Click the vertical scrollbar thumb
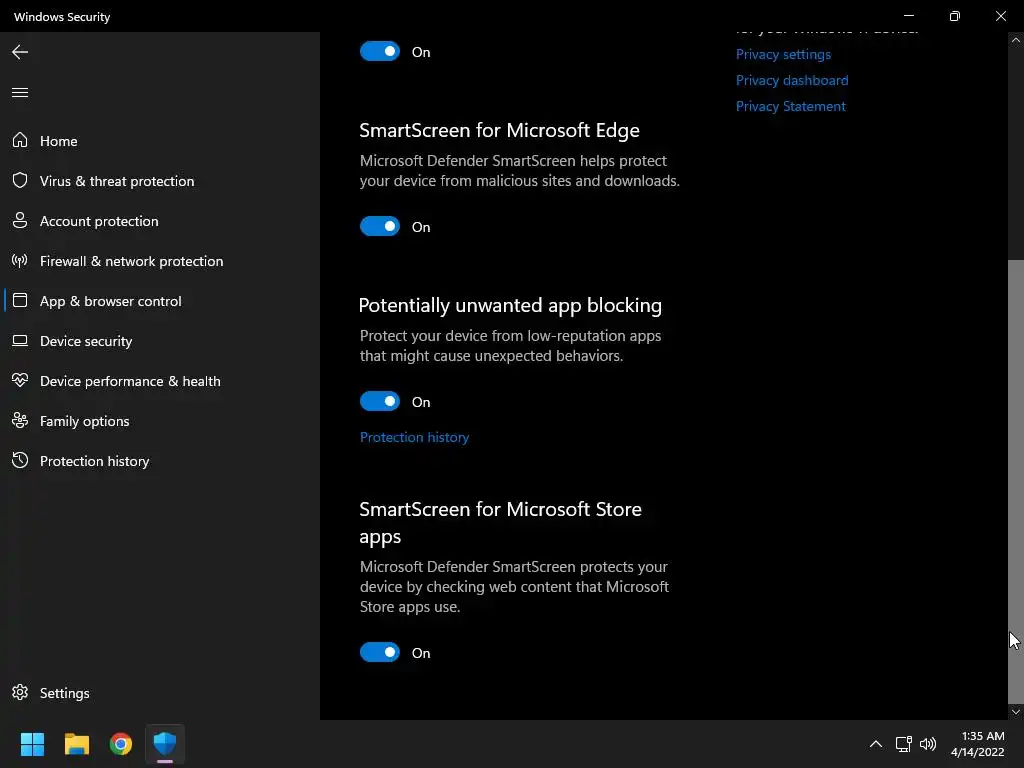 (1016, 481)
